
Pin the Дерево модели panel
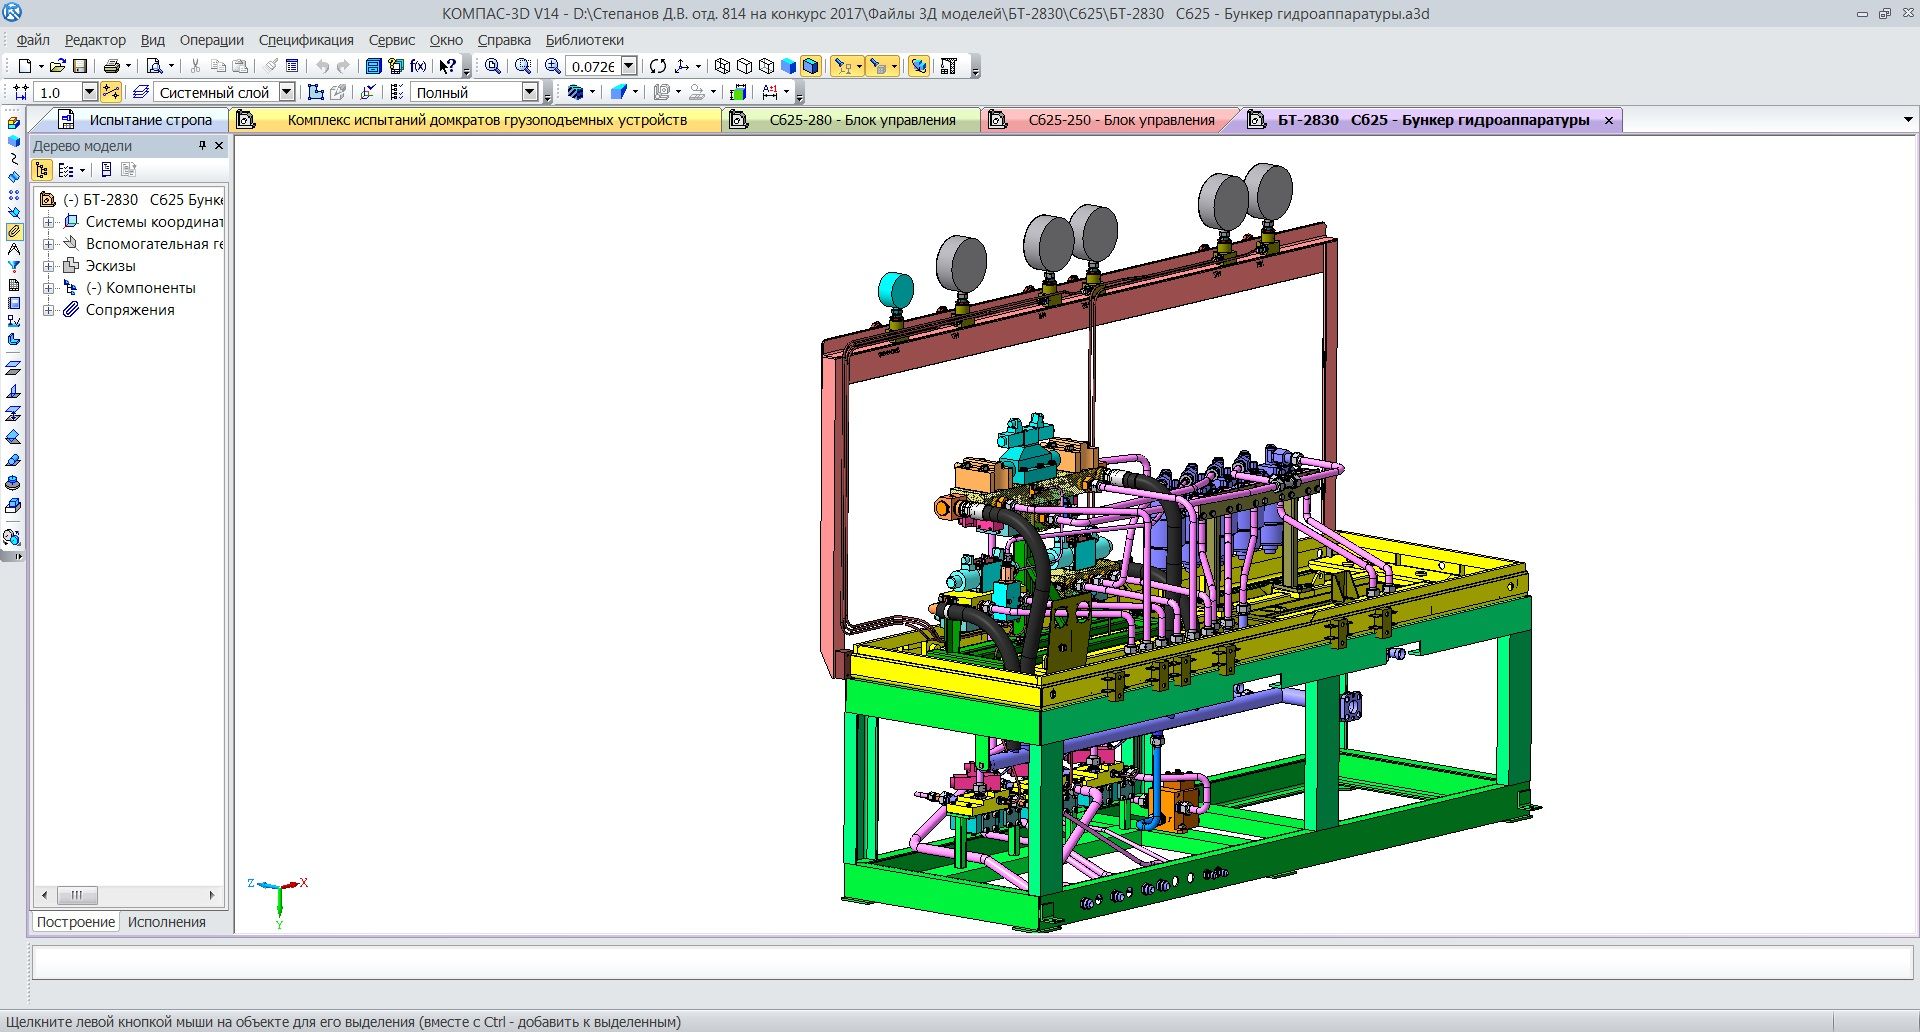pos(202,146)
